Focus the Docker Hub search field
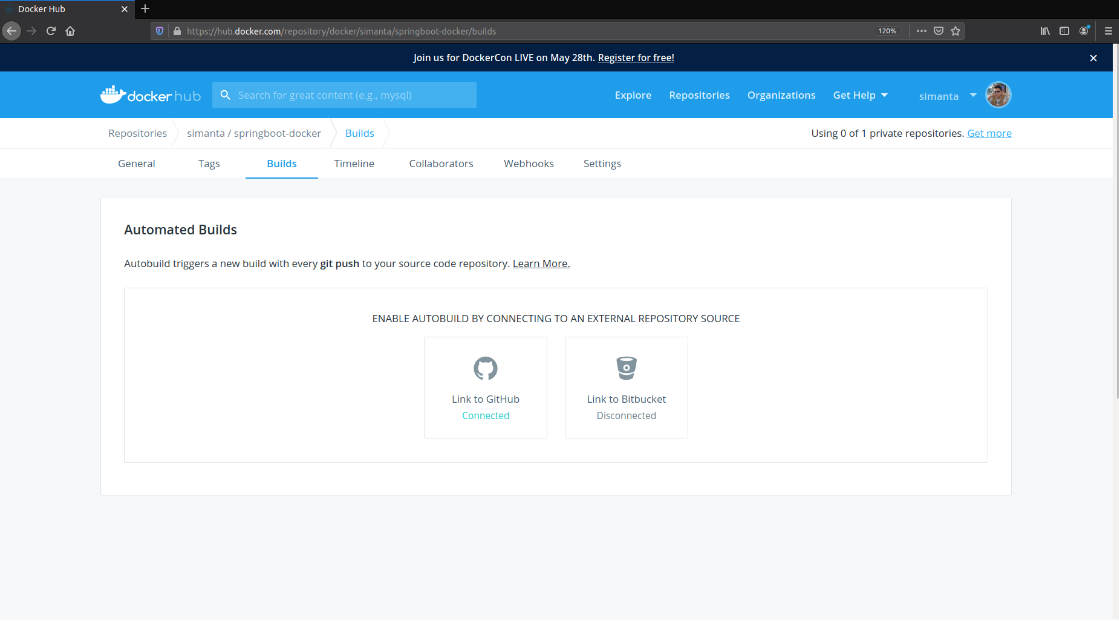 click(x=344, y=95)
